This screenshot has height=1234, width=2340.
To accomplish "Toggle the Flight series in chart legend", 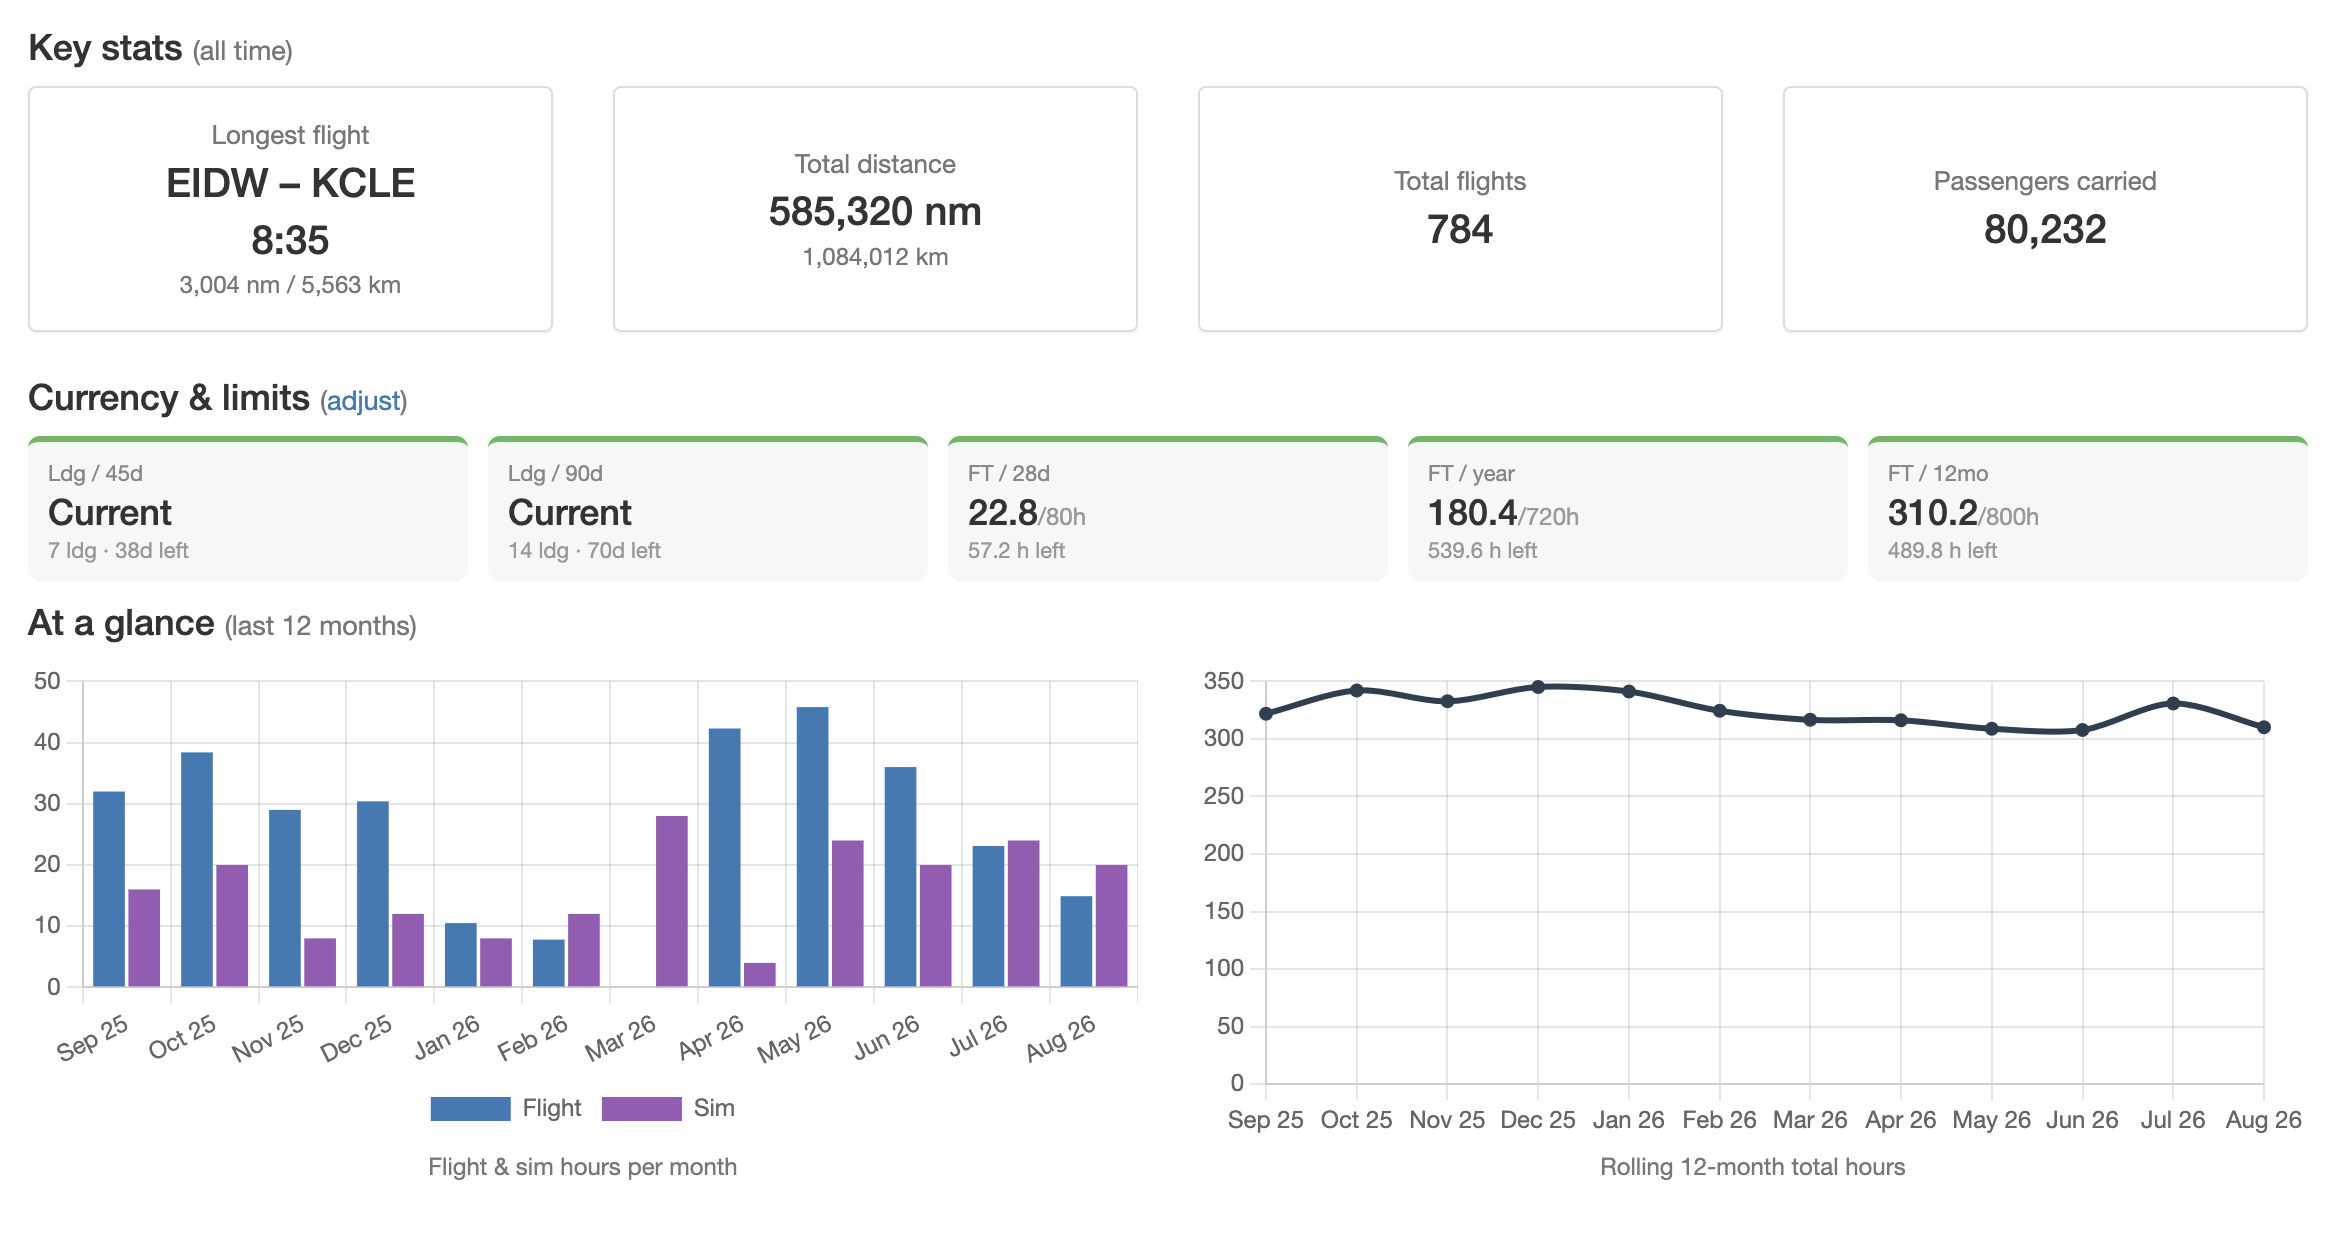I will tap(506, 1108).
